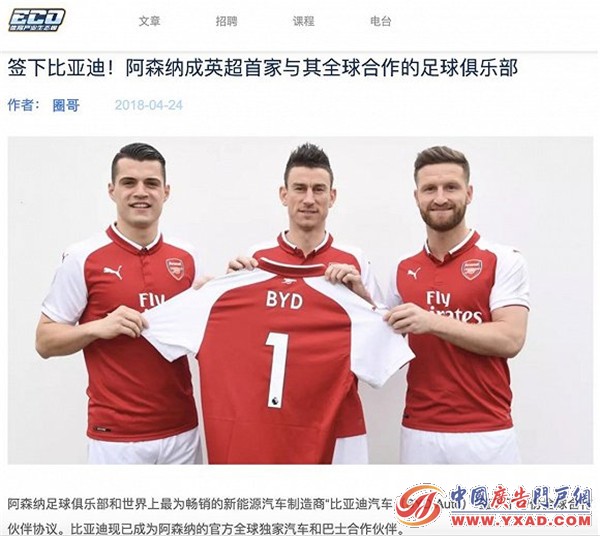Screen dimensions: 600x536
Task: Click the red swirl watermark logo
Action: [x=420, y=504]
